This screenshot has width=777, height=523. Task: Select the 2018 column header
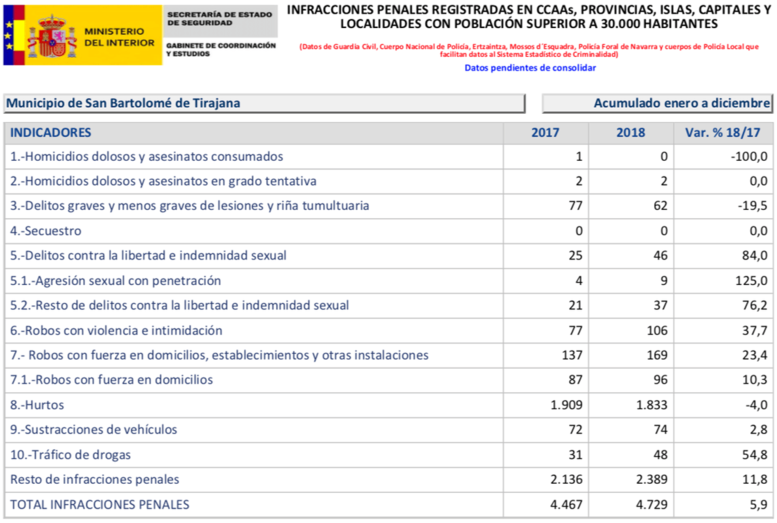[x=631, y=132]
